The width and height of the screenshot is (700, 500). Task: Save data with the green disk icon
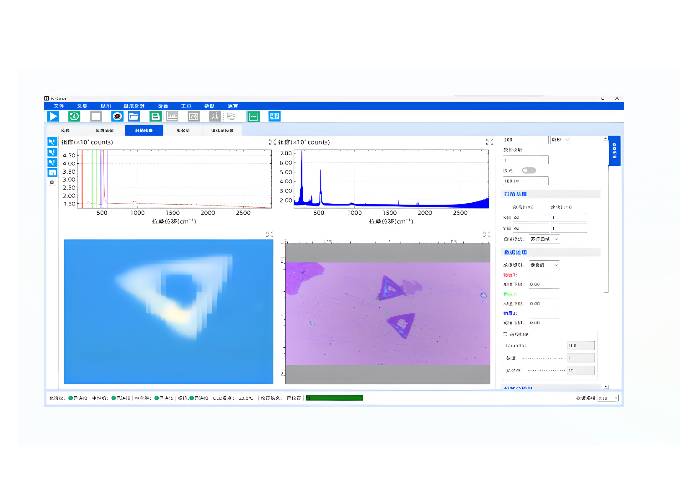click(x=155, y=117)
